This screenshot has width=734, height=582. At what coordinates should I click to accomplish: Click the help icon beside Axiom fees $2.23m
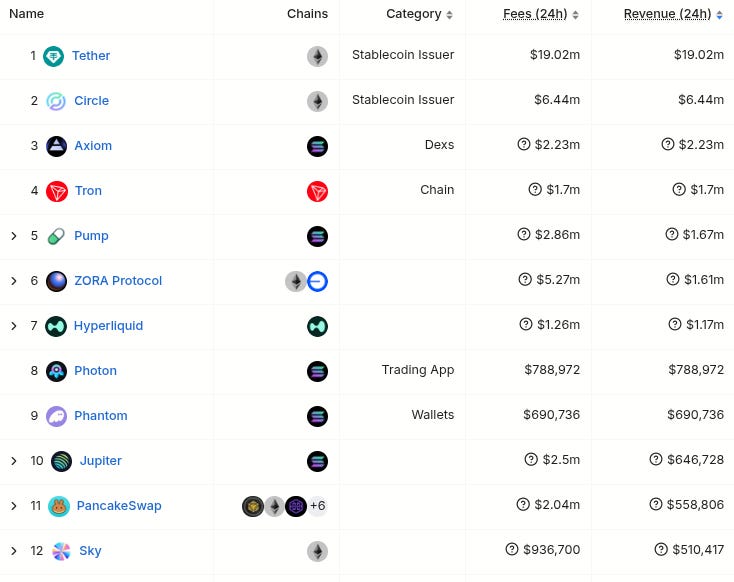pos(524,144)
